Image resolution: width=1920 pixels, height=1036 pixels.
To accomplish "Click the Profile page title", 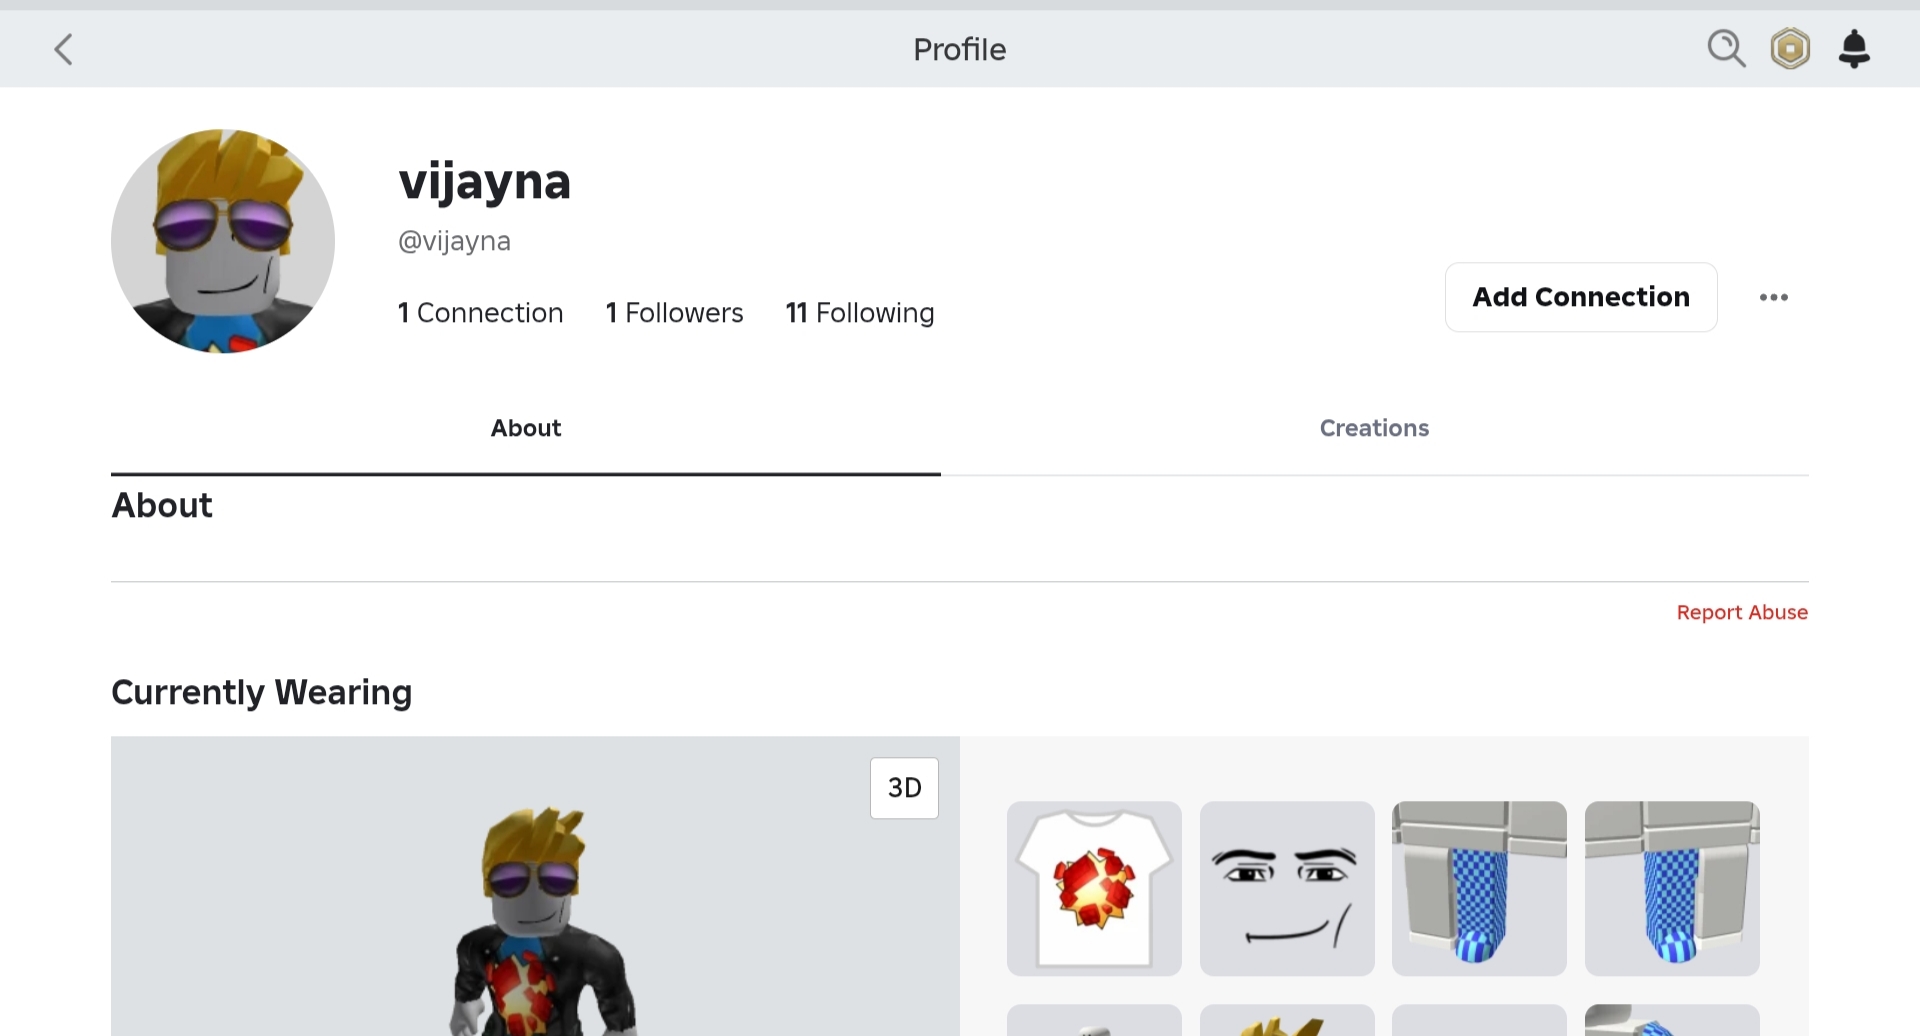I will (x=959, y=49).
